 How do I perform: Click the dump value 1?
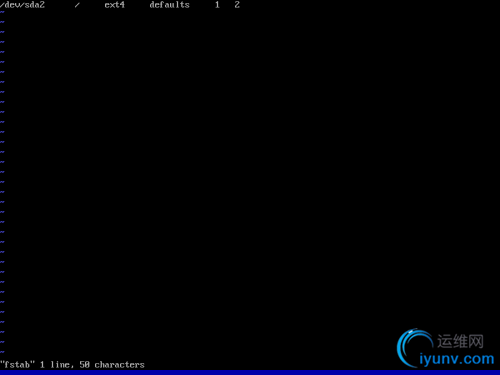(x=217, y=5)
